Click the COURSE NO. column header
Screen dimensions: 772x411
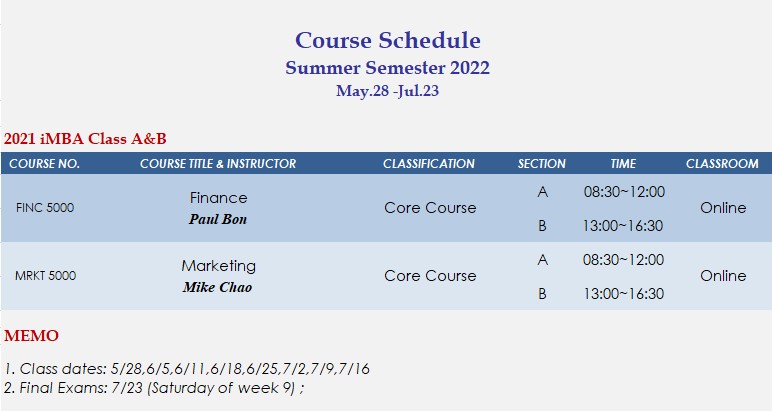(x=44, y=164)
